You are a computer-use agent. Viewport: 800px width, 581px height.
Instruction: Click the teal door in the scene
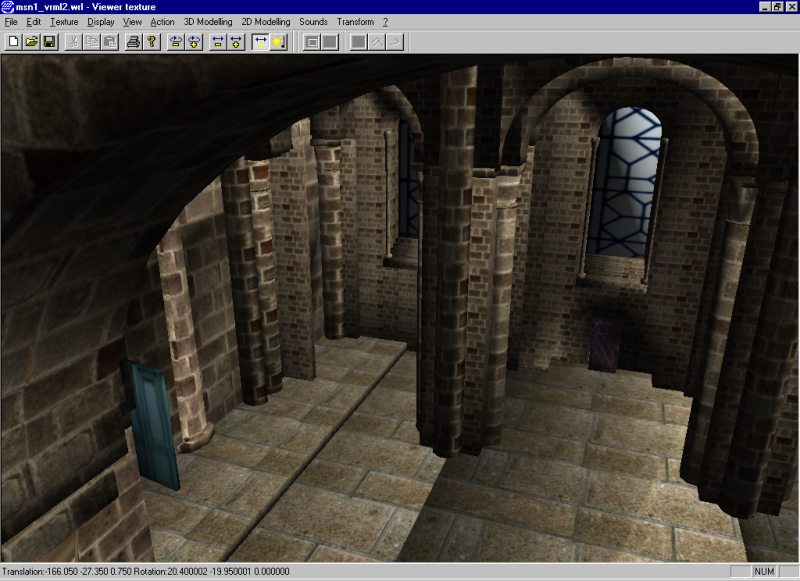[156, 425]
